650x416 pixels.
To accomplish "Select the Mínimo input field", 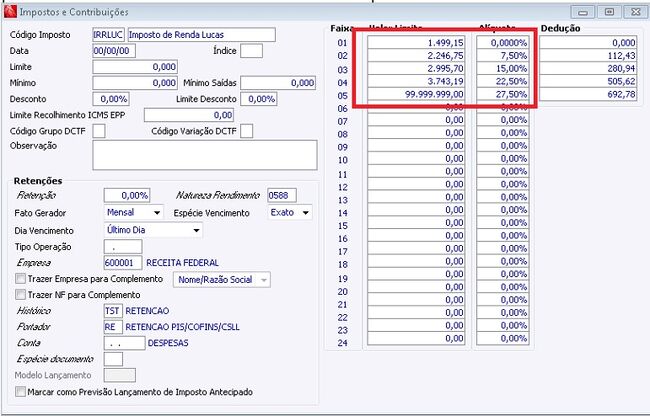I will [x=135, y=83].
